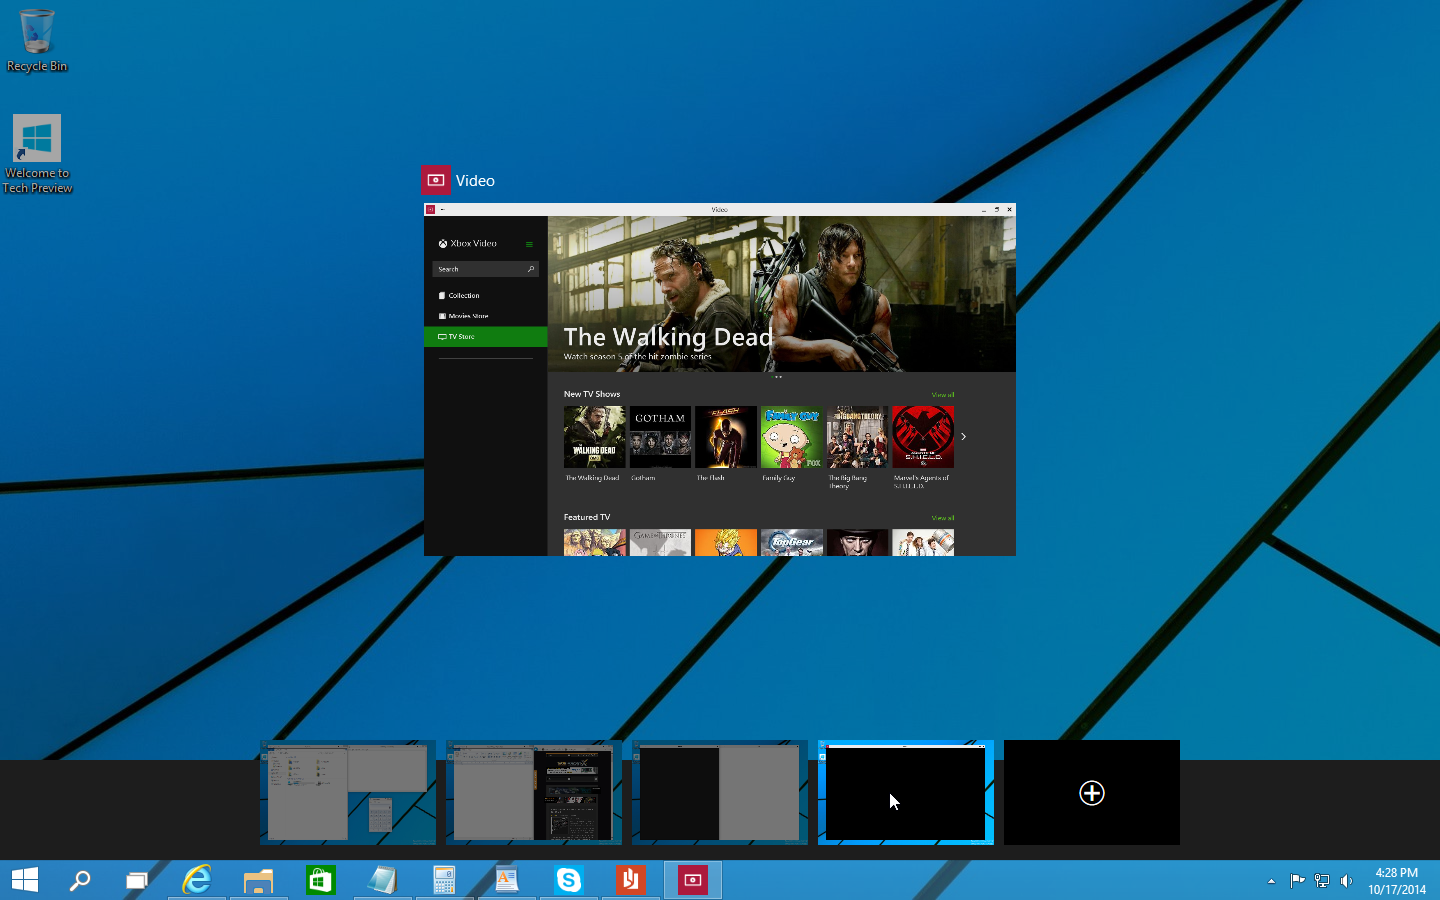Open the Start menu Windows logo

coord(25,880)
